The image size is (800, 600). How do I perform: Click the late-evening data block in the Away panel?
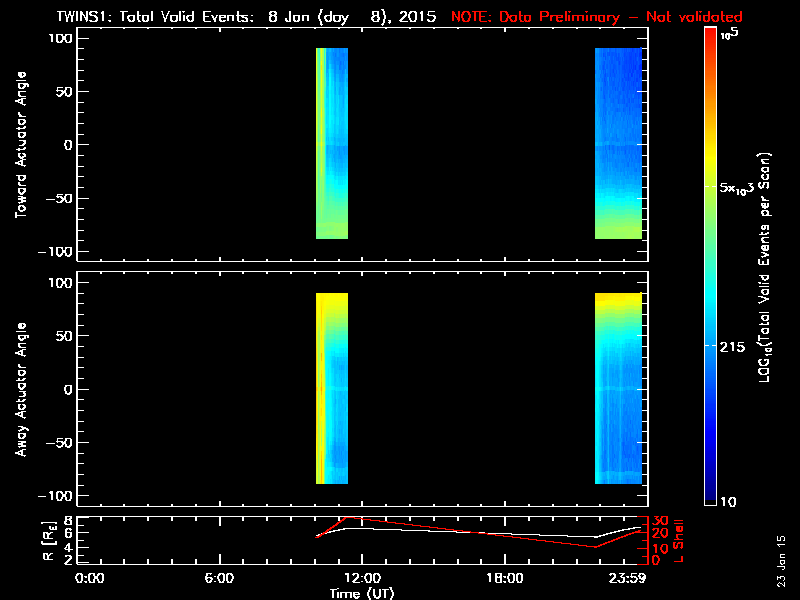click(x=618, y=388)
